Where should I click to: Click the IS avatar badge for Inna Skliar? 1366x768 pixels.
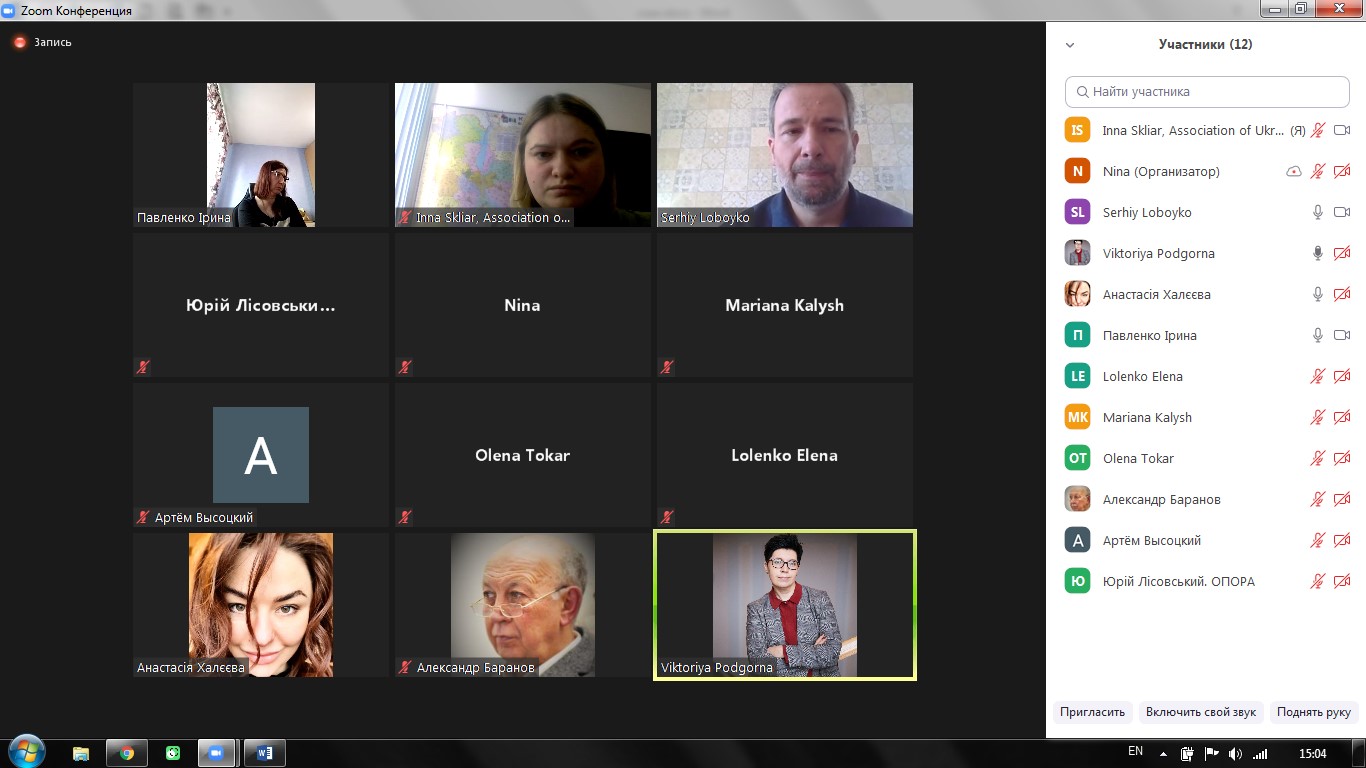[x=1077, y=130]
